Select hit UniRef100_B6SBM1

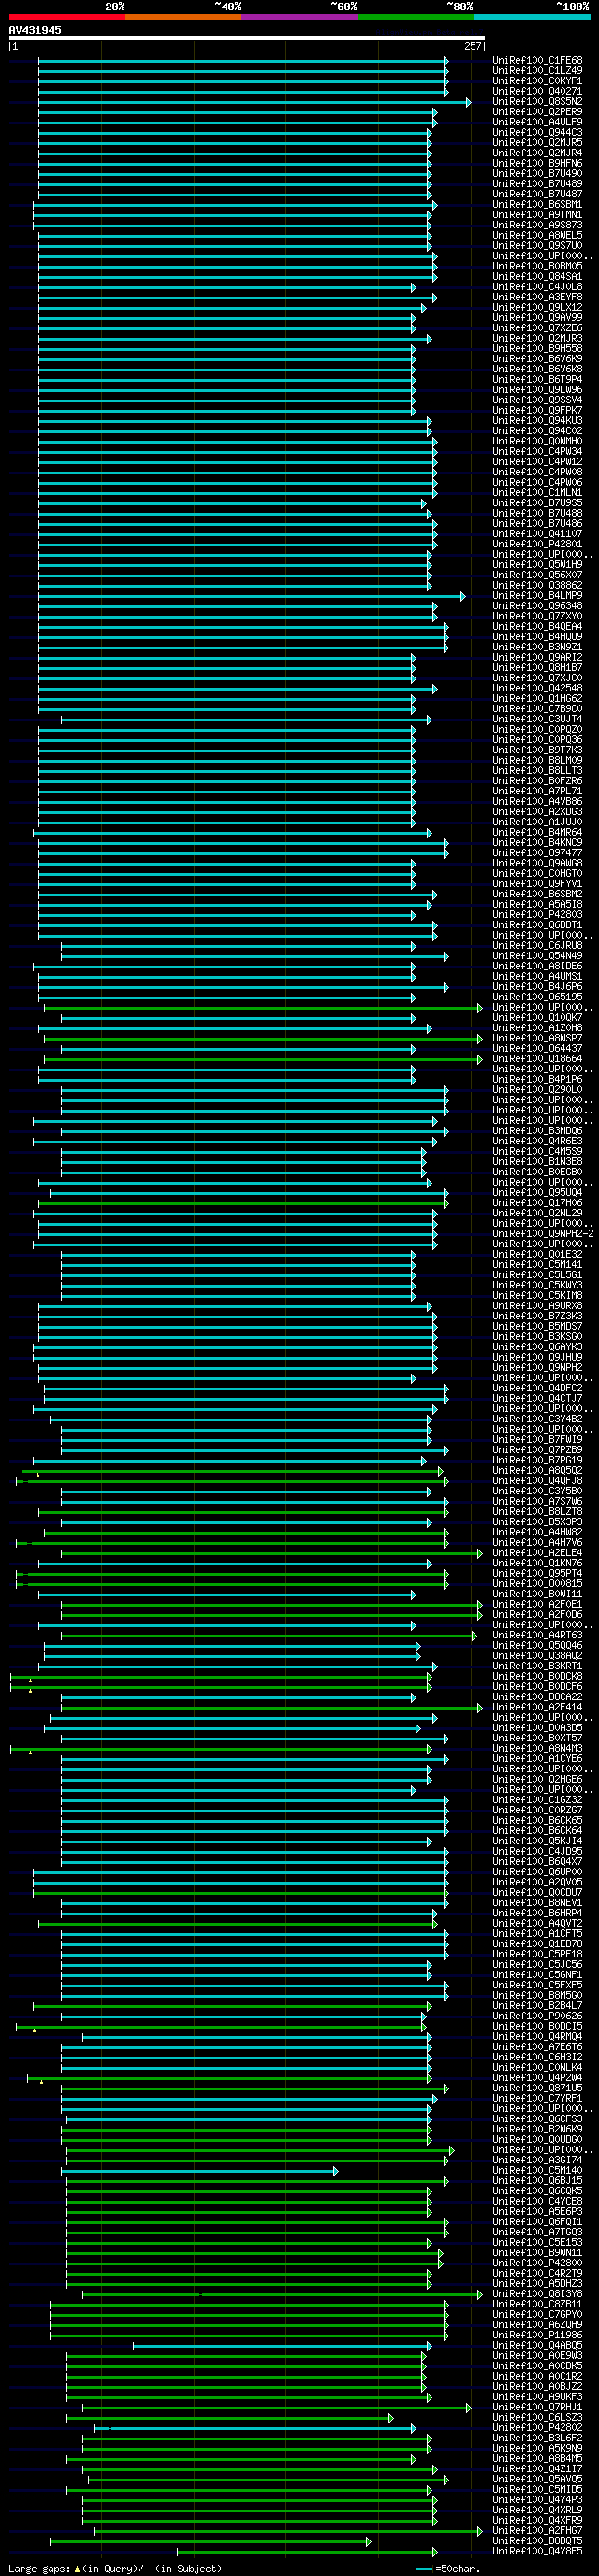point(537,205)
